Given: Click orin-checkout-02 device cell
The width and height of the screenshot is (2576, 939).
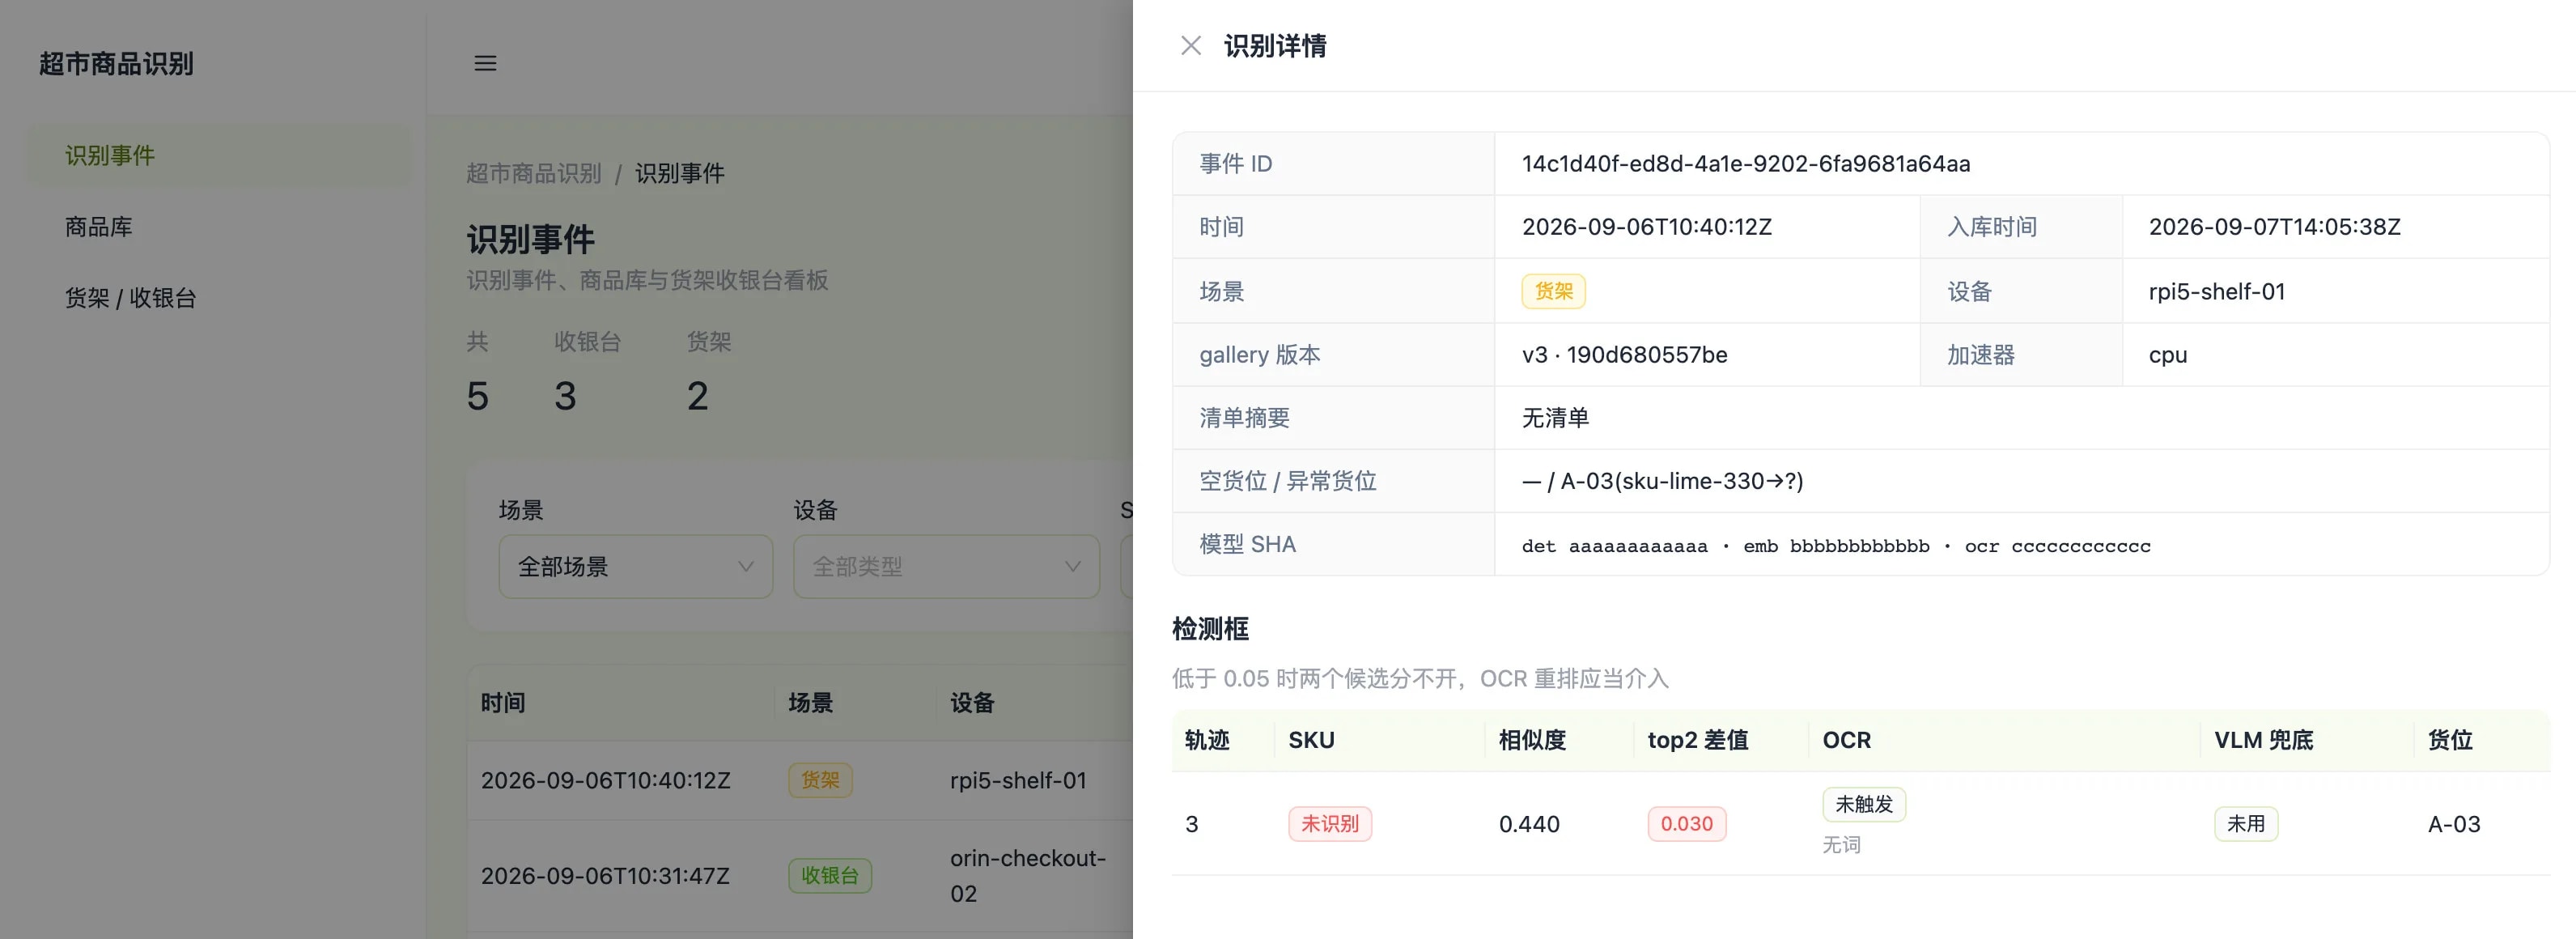Looking at the screenshot, I should [1028, 876].
